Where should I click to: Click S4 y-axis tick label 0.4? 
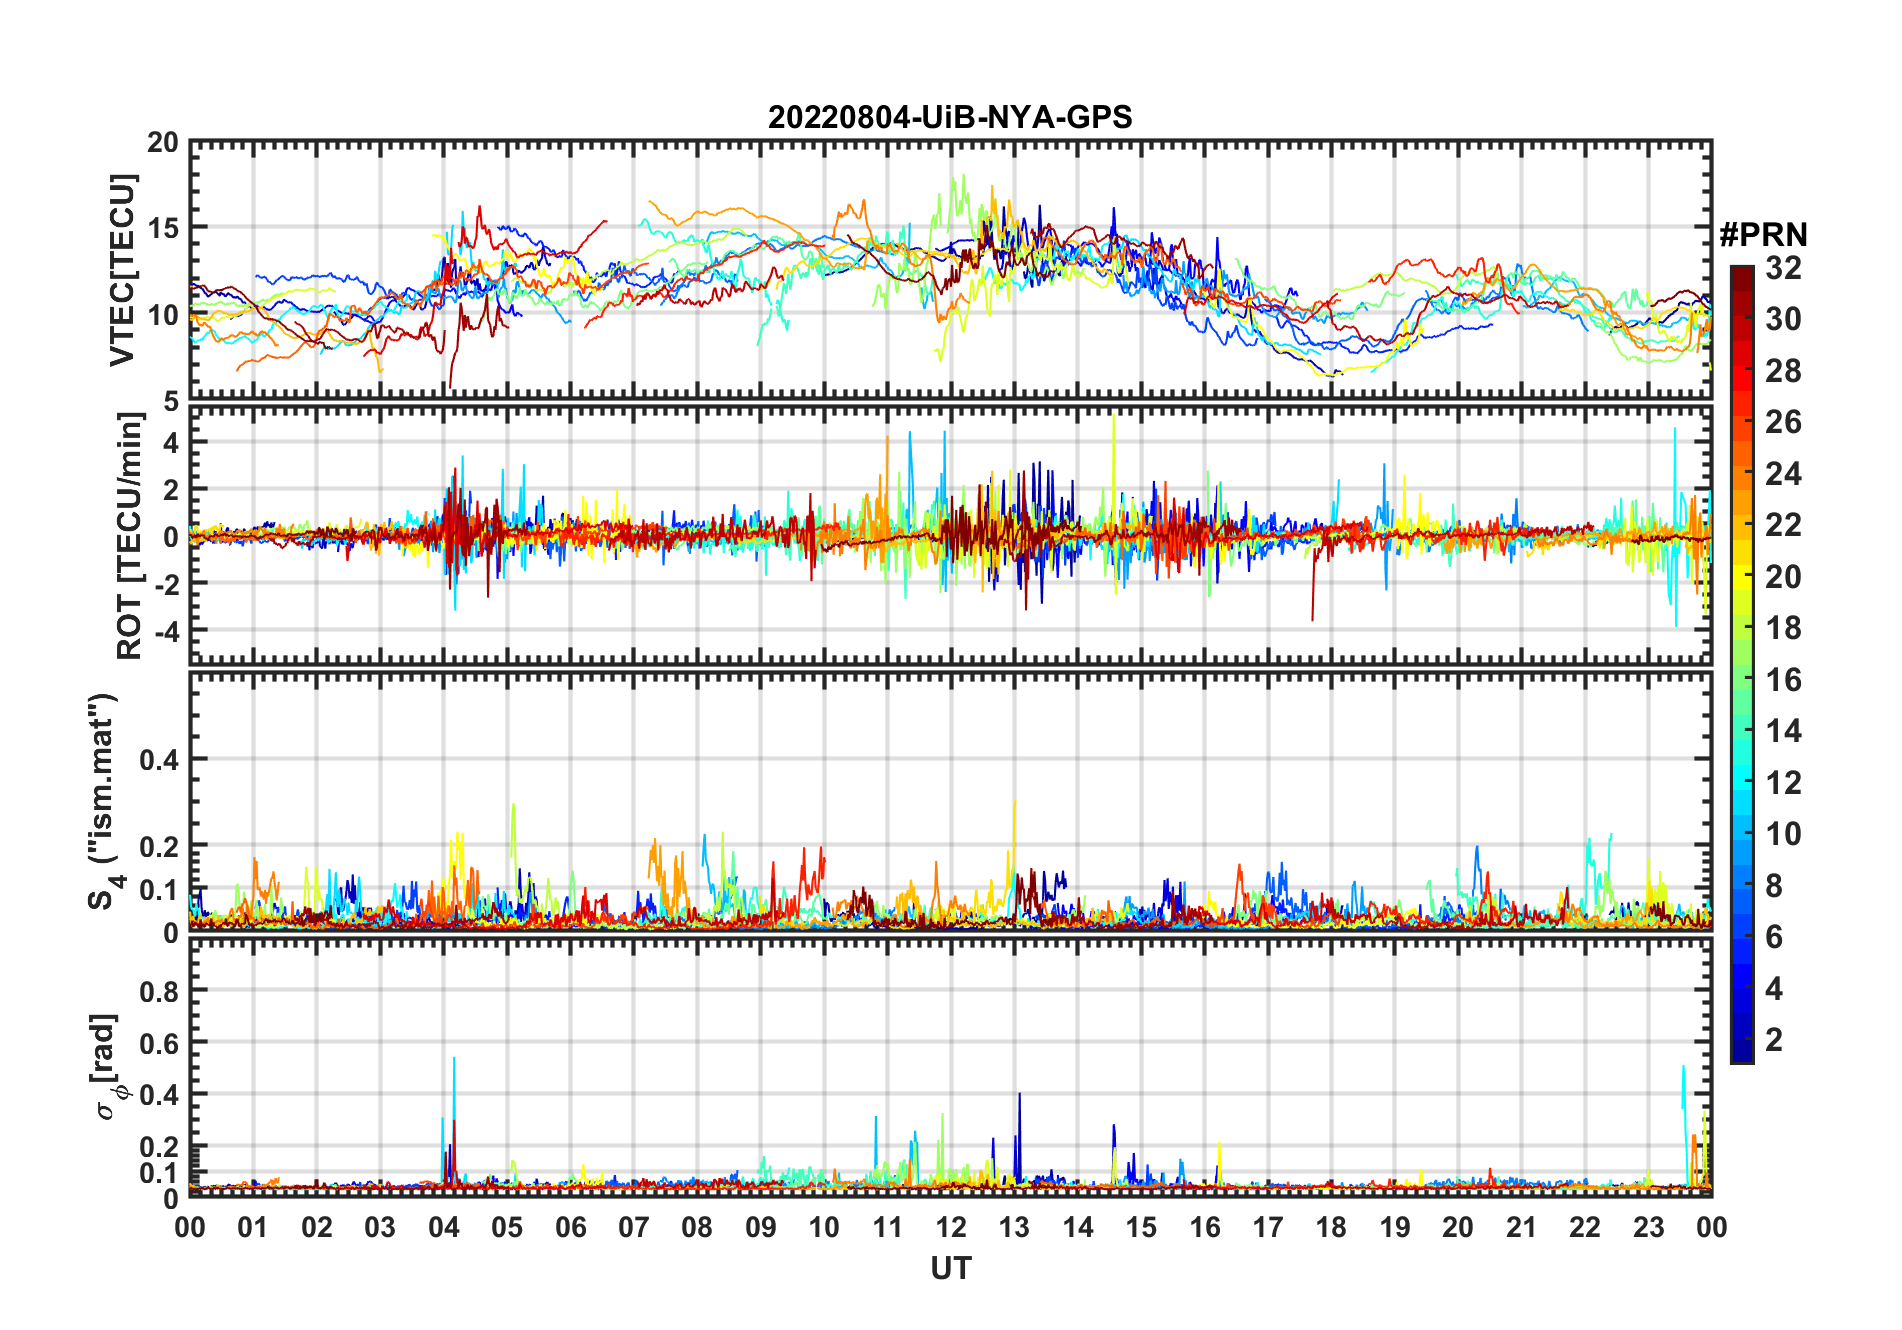pos(159,760)
